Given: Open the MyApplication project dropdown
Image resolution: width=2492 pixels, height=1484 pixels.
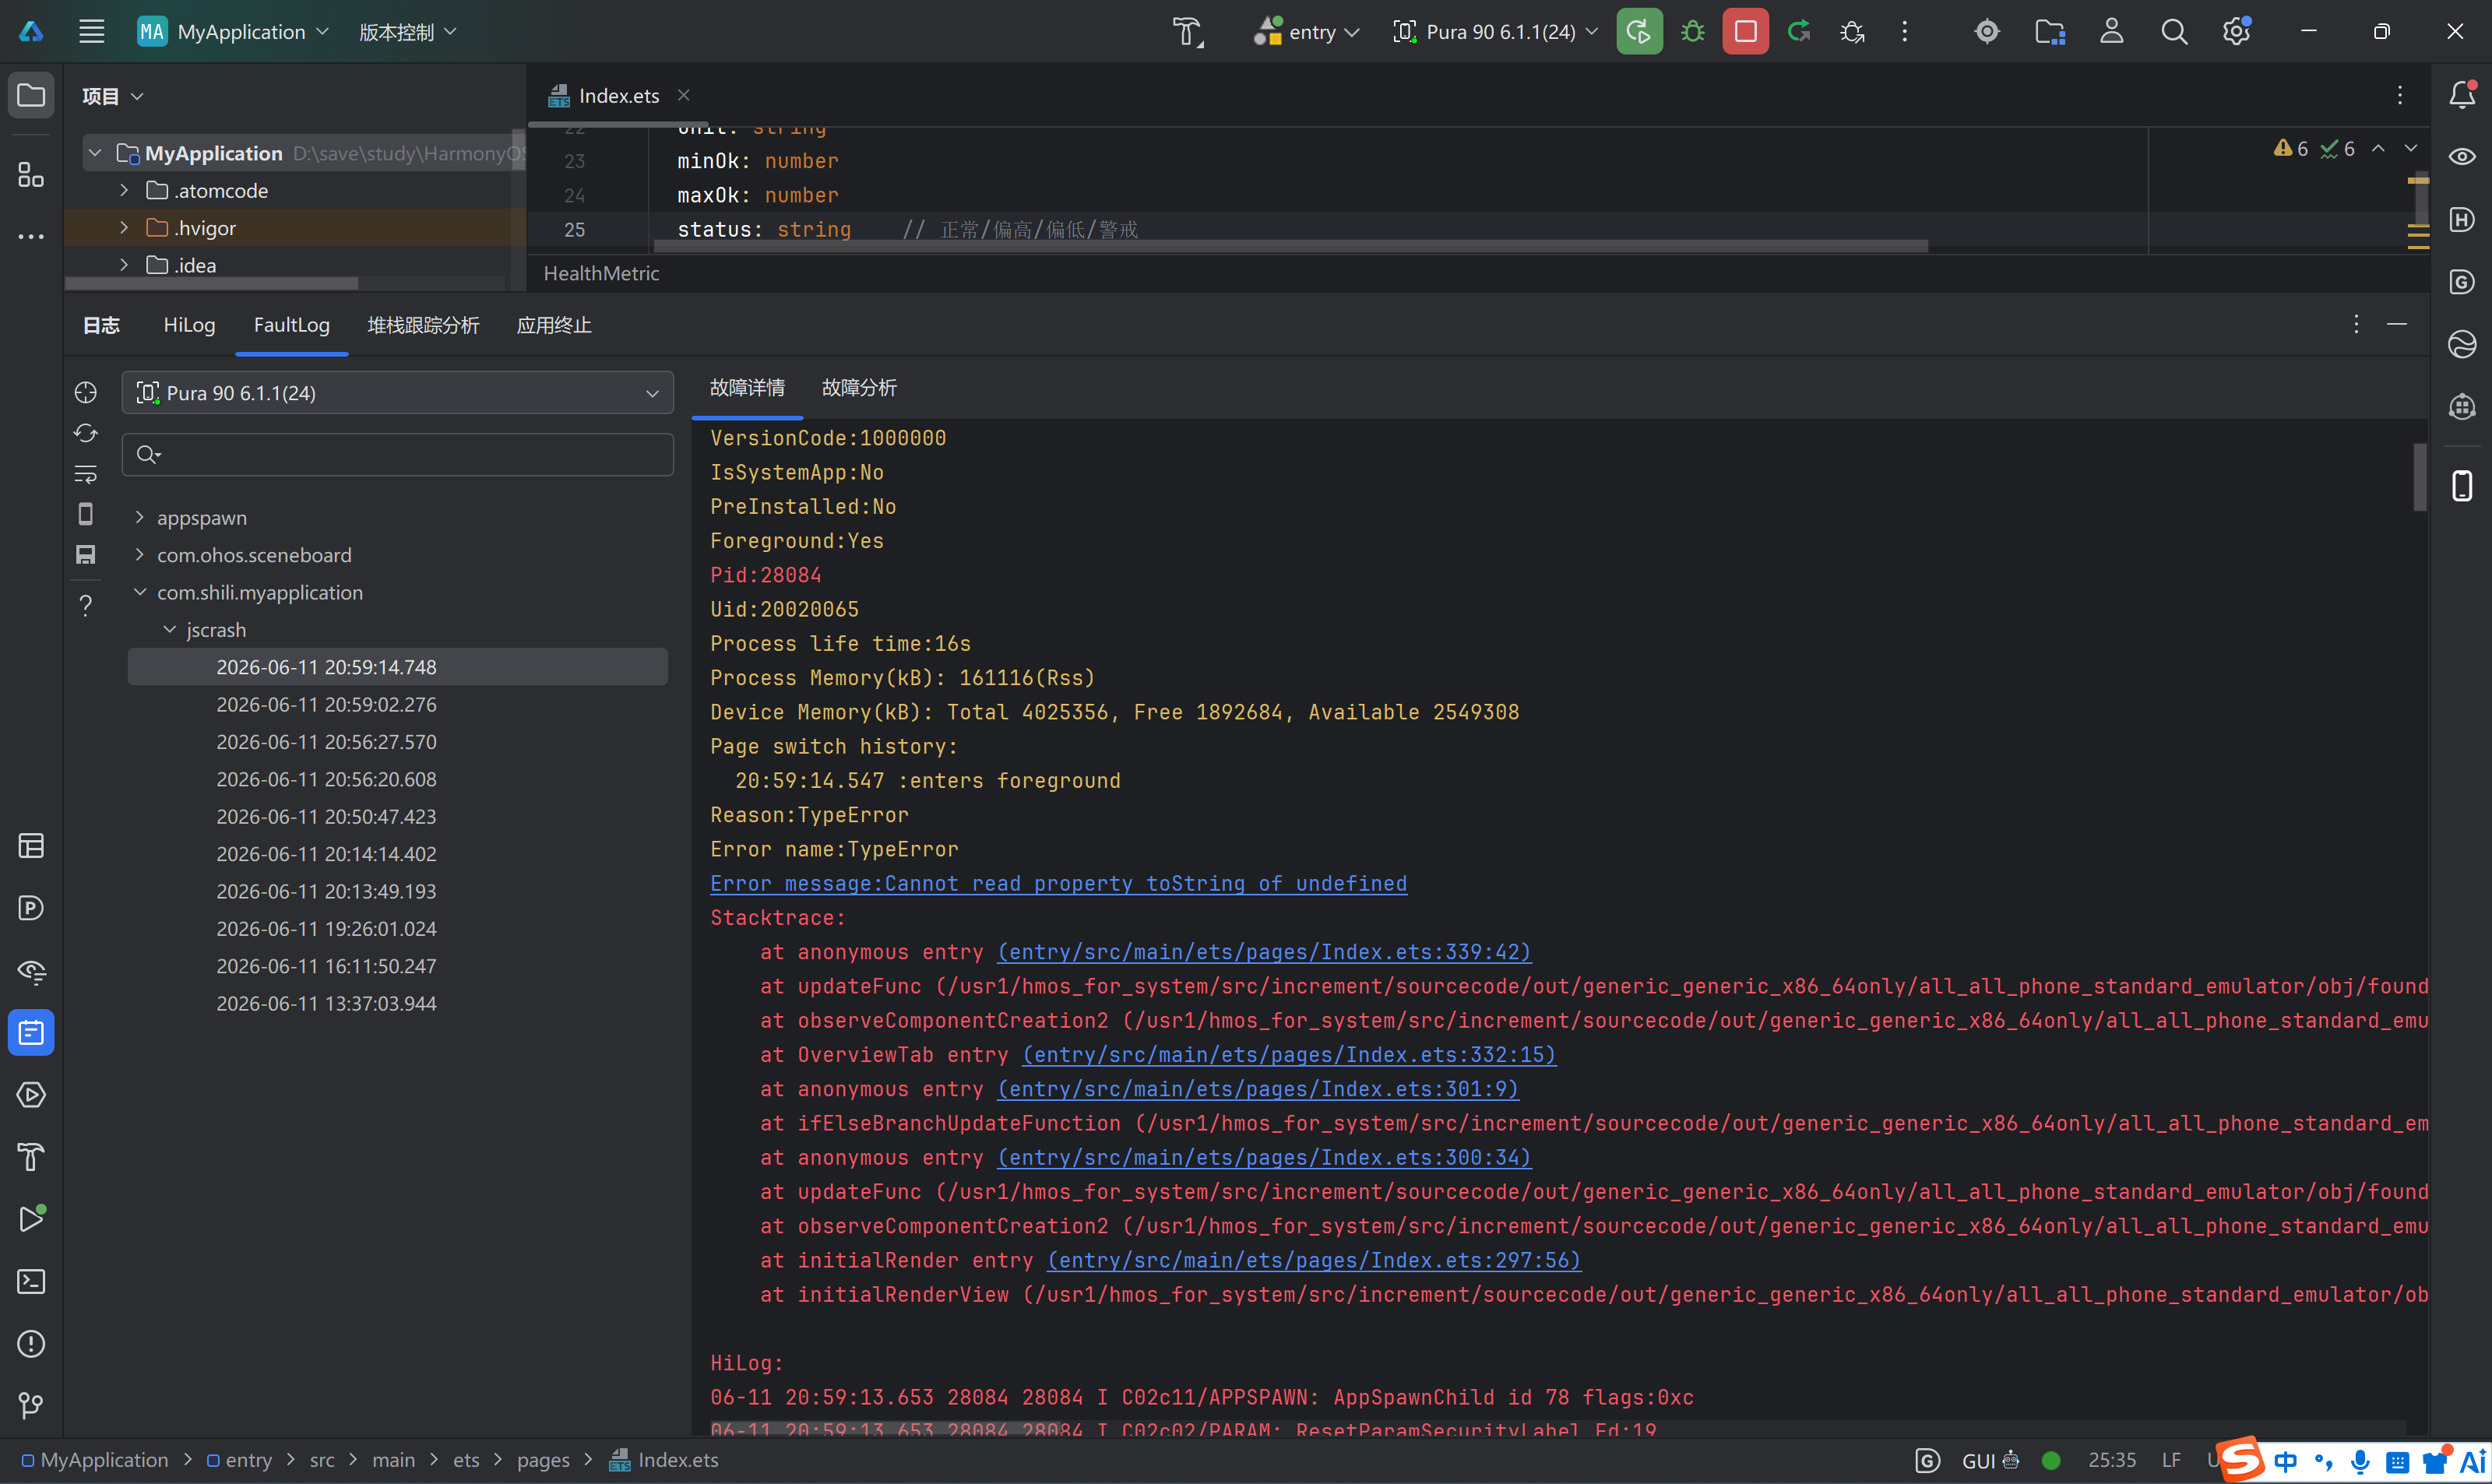Looking at the screenshot, I should point(233,31).
